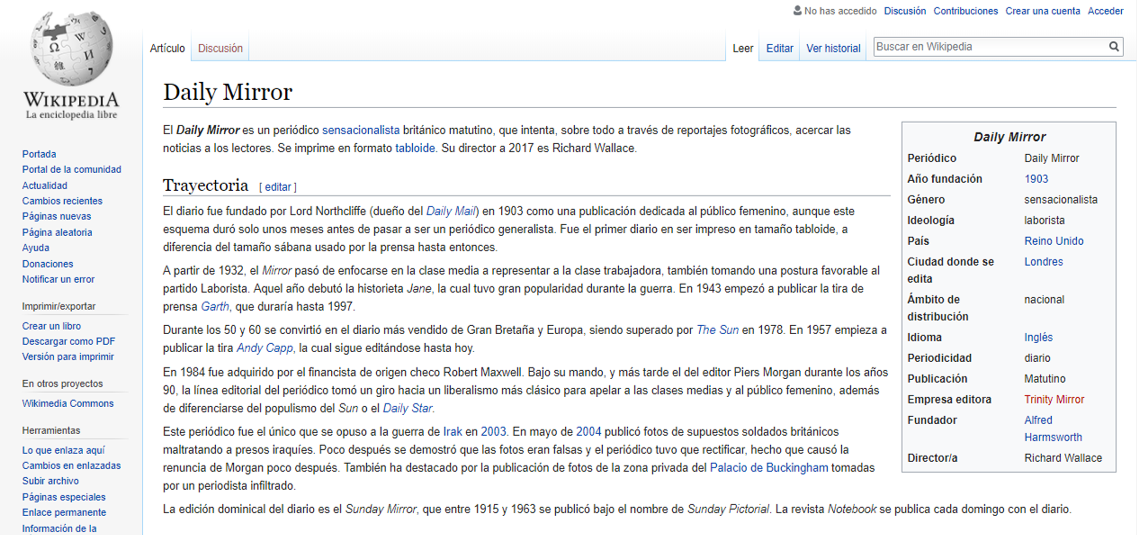Screen dimensions: 1137x535
Task: Click the search magnifying glass icon
Action: 1114,47
